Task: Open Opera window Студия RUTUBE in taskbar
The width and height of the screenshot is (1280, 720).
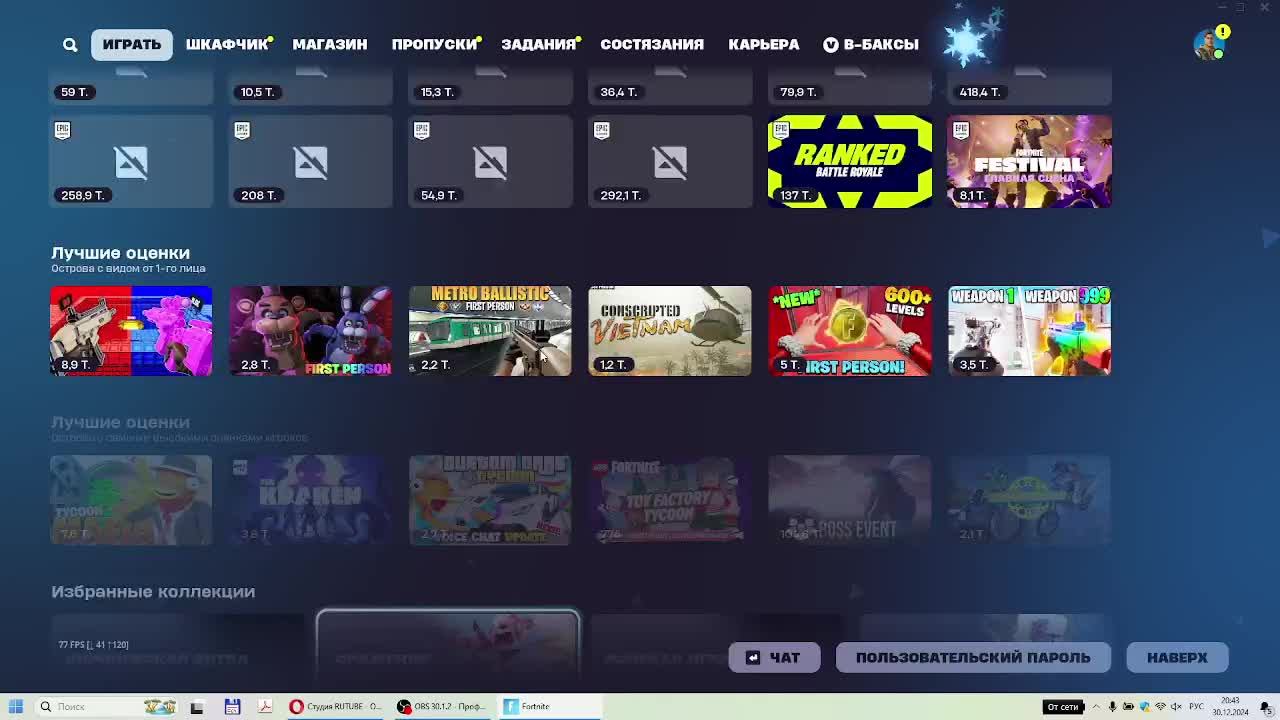Action: (x=336, y=706)
